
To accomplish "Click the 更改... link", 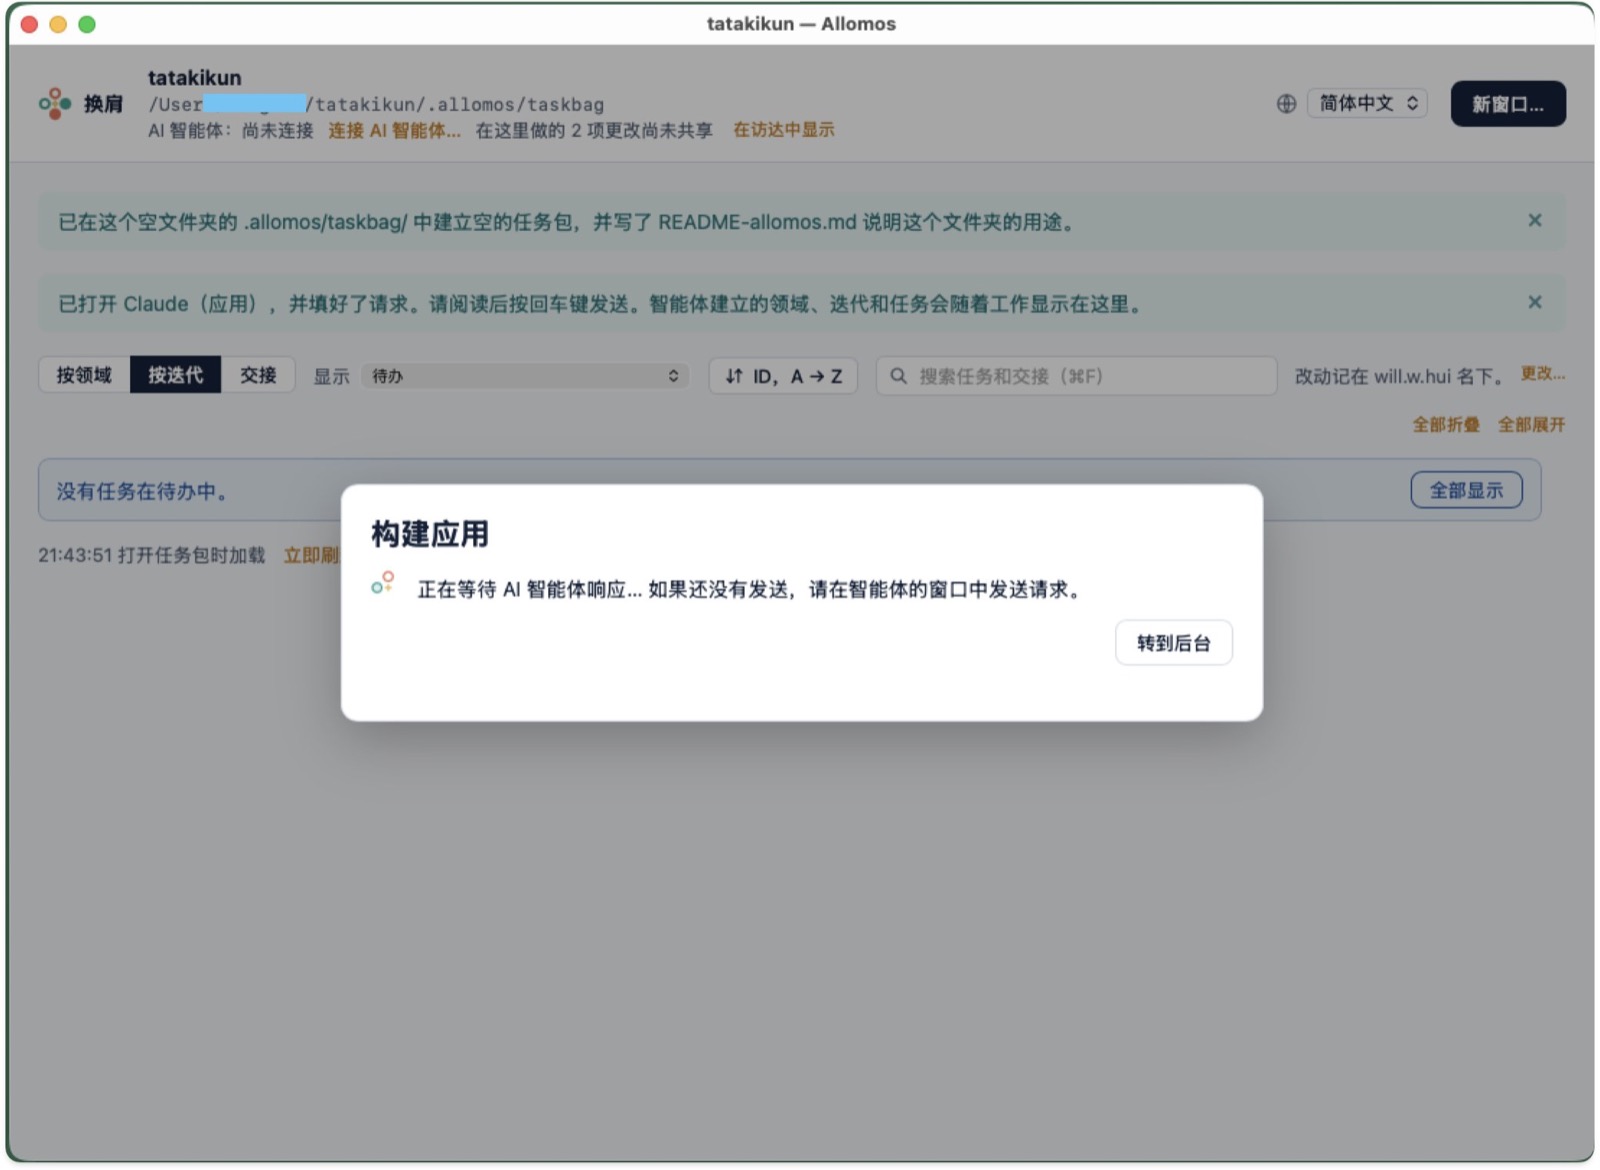I will point(1543,373).
